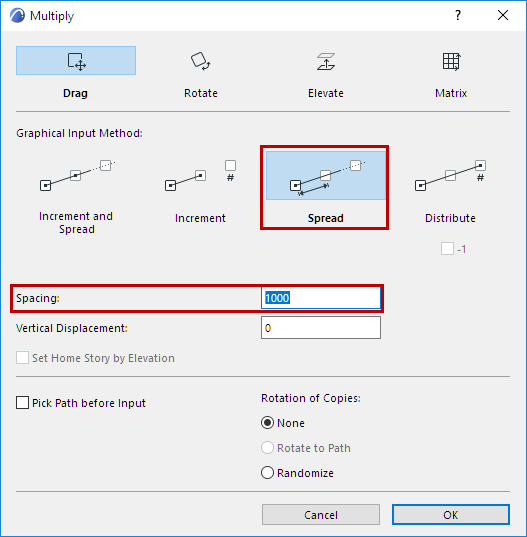Select Randomize rotation of copies

(x=267, y=473)
